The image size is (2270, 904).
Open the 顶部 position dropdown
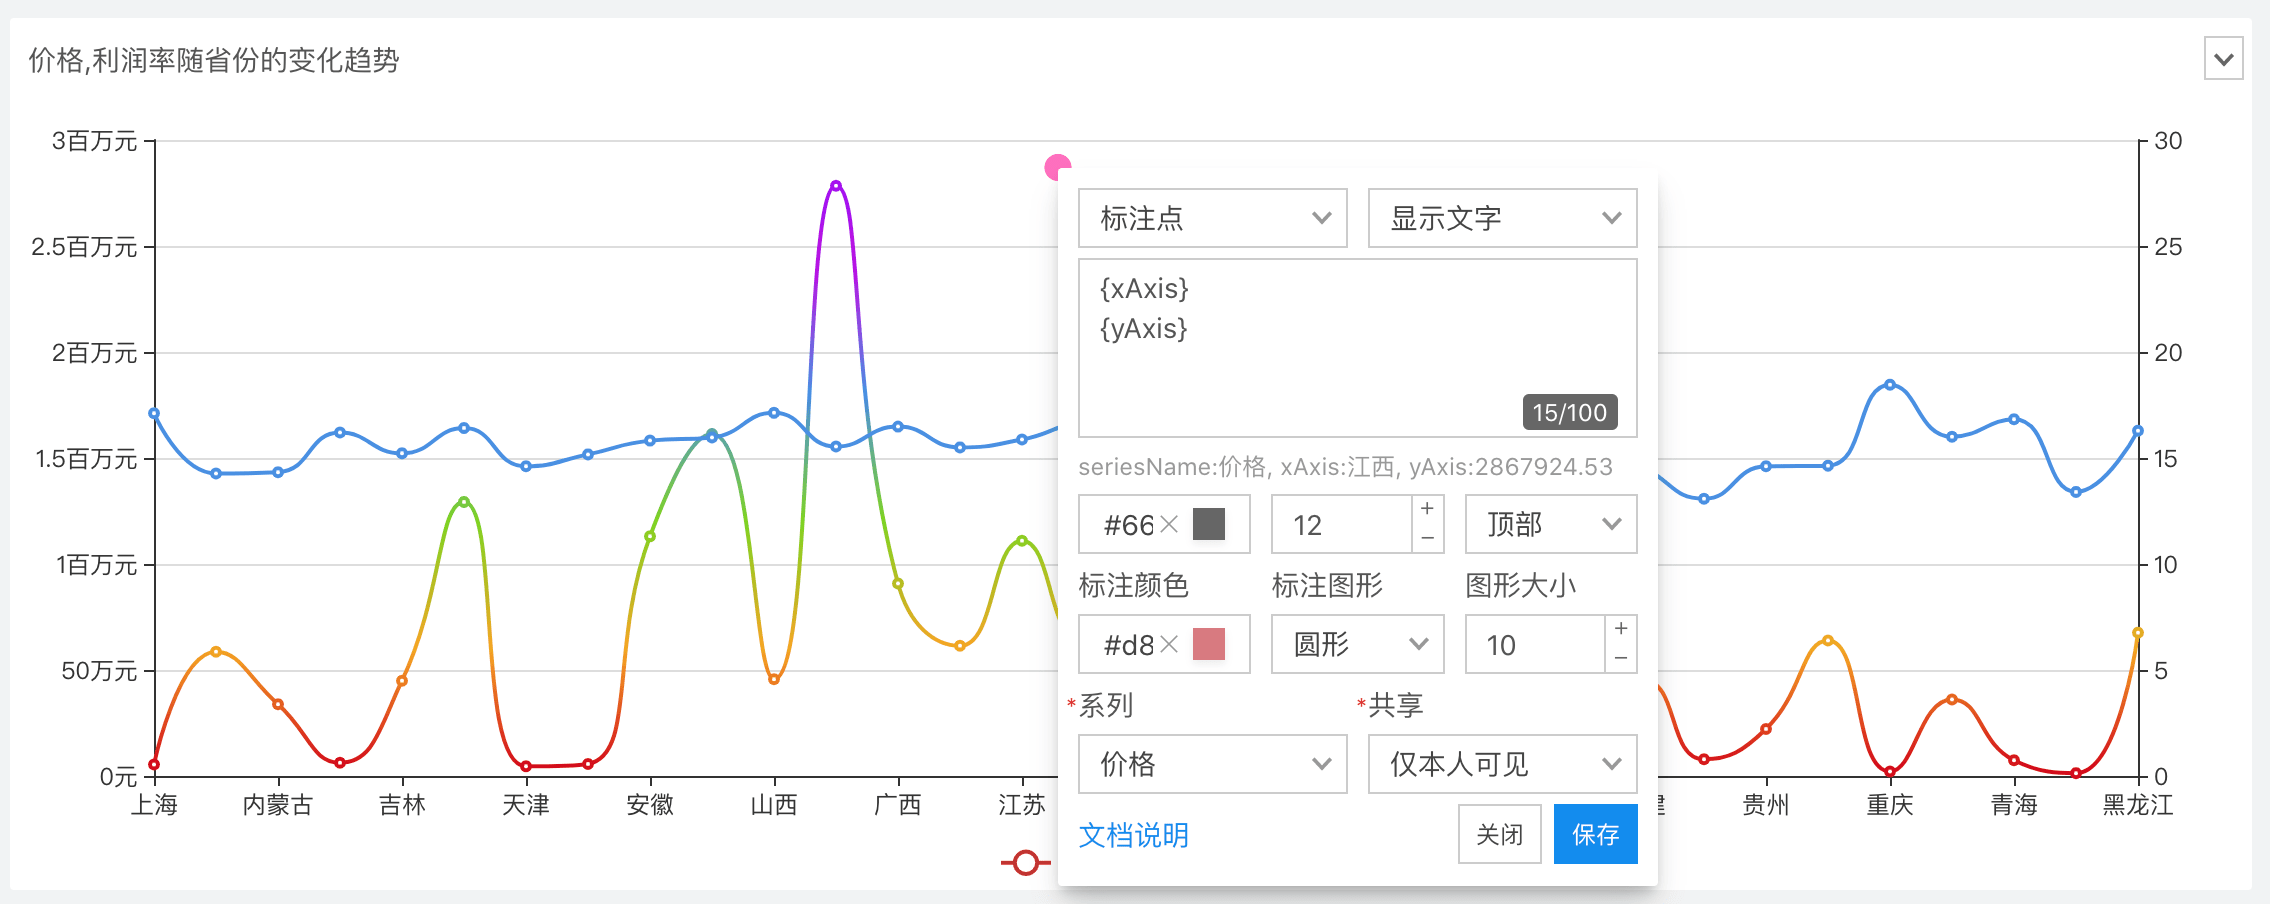(1550, 524)
